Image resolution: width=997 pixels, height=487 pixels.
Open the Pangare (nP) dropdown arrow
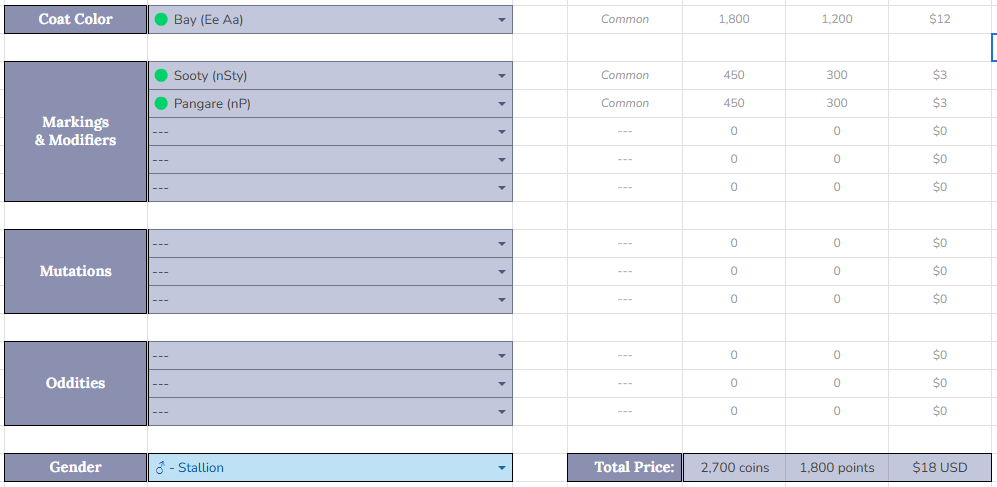click(x=501, y=104)
